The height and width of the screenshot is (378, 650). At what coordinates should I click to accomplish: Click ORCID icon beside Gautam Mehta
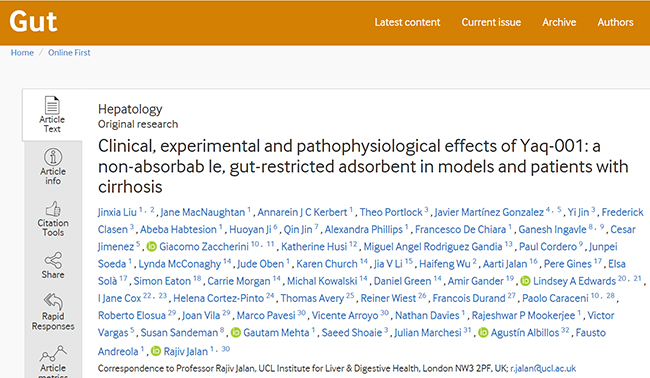click(235, 332)
